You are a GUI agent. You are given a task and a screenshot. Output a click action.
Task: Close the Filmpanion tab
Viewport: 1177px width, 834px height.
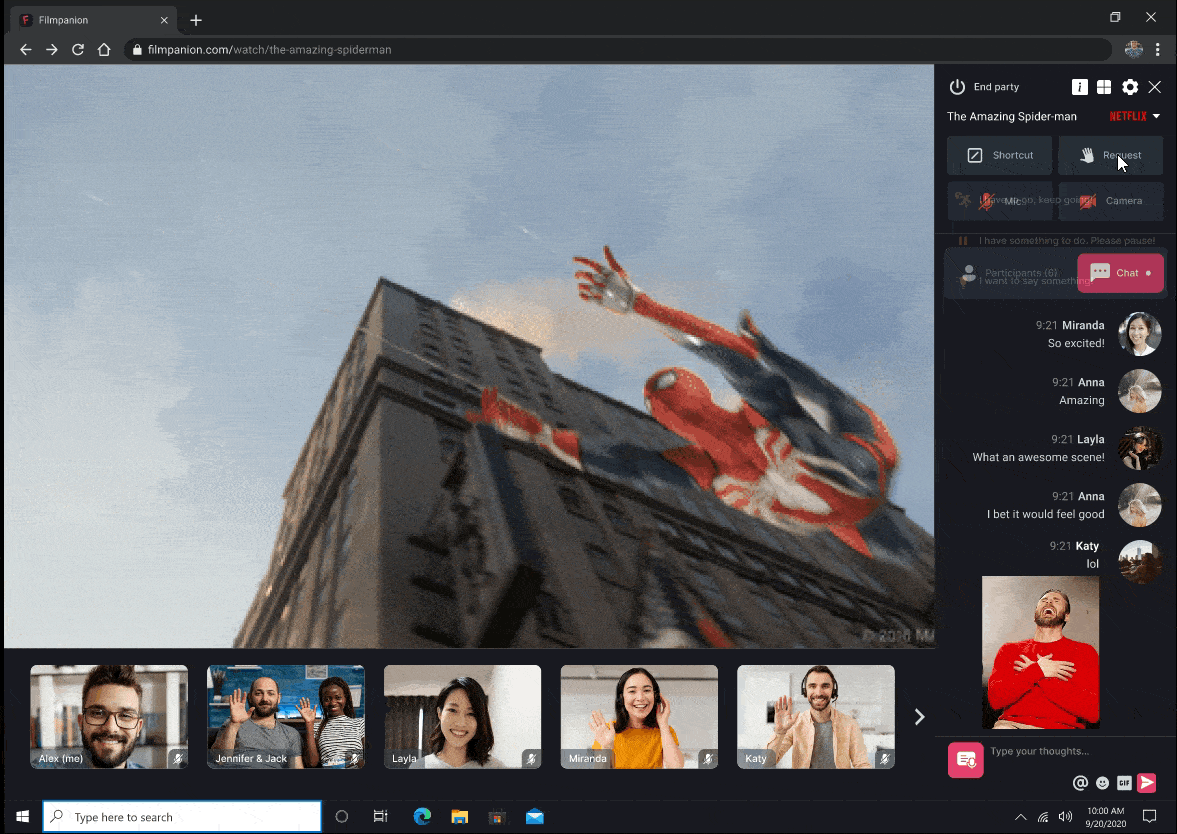point(164,20)
